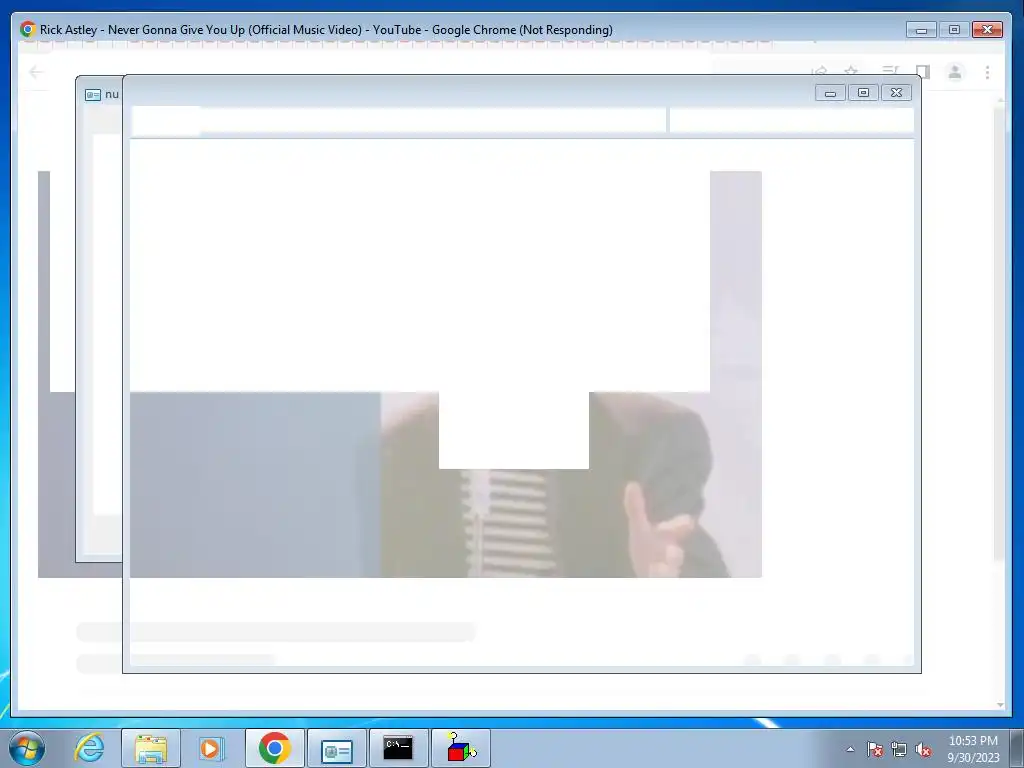Click the scroll-down arrow of Chrome's scrollbar
The image size is (1024, 768).
coord(1000,705)
